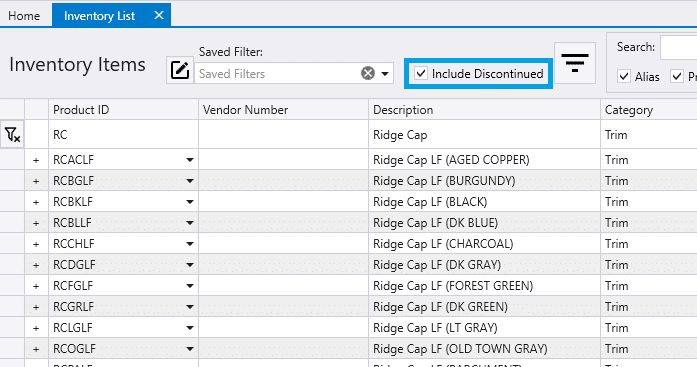Select the Inventory List tab
The height and width of the screenshot is (367, 697).
tap(100, 16)
